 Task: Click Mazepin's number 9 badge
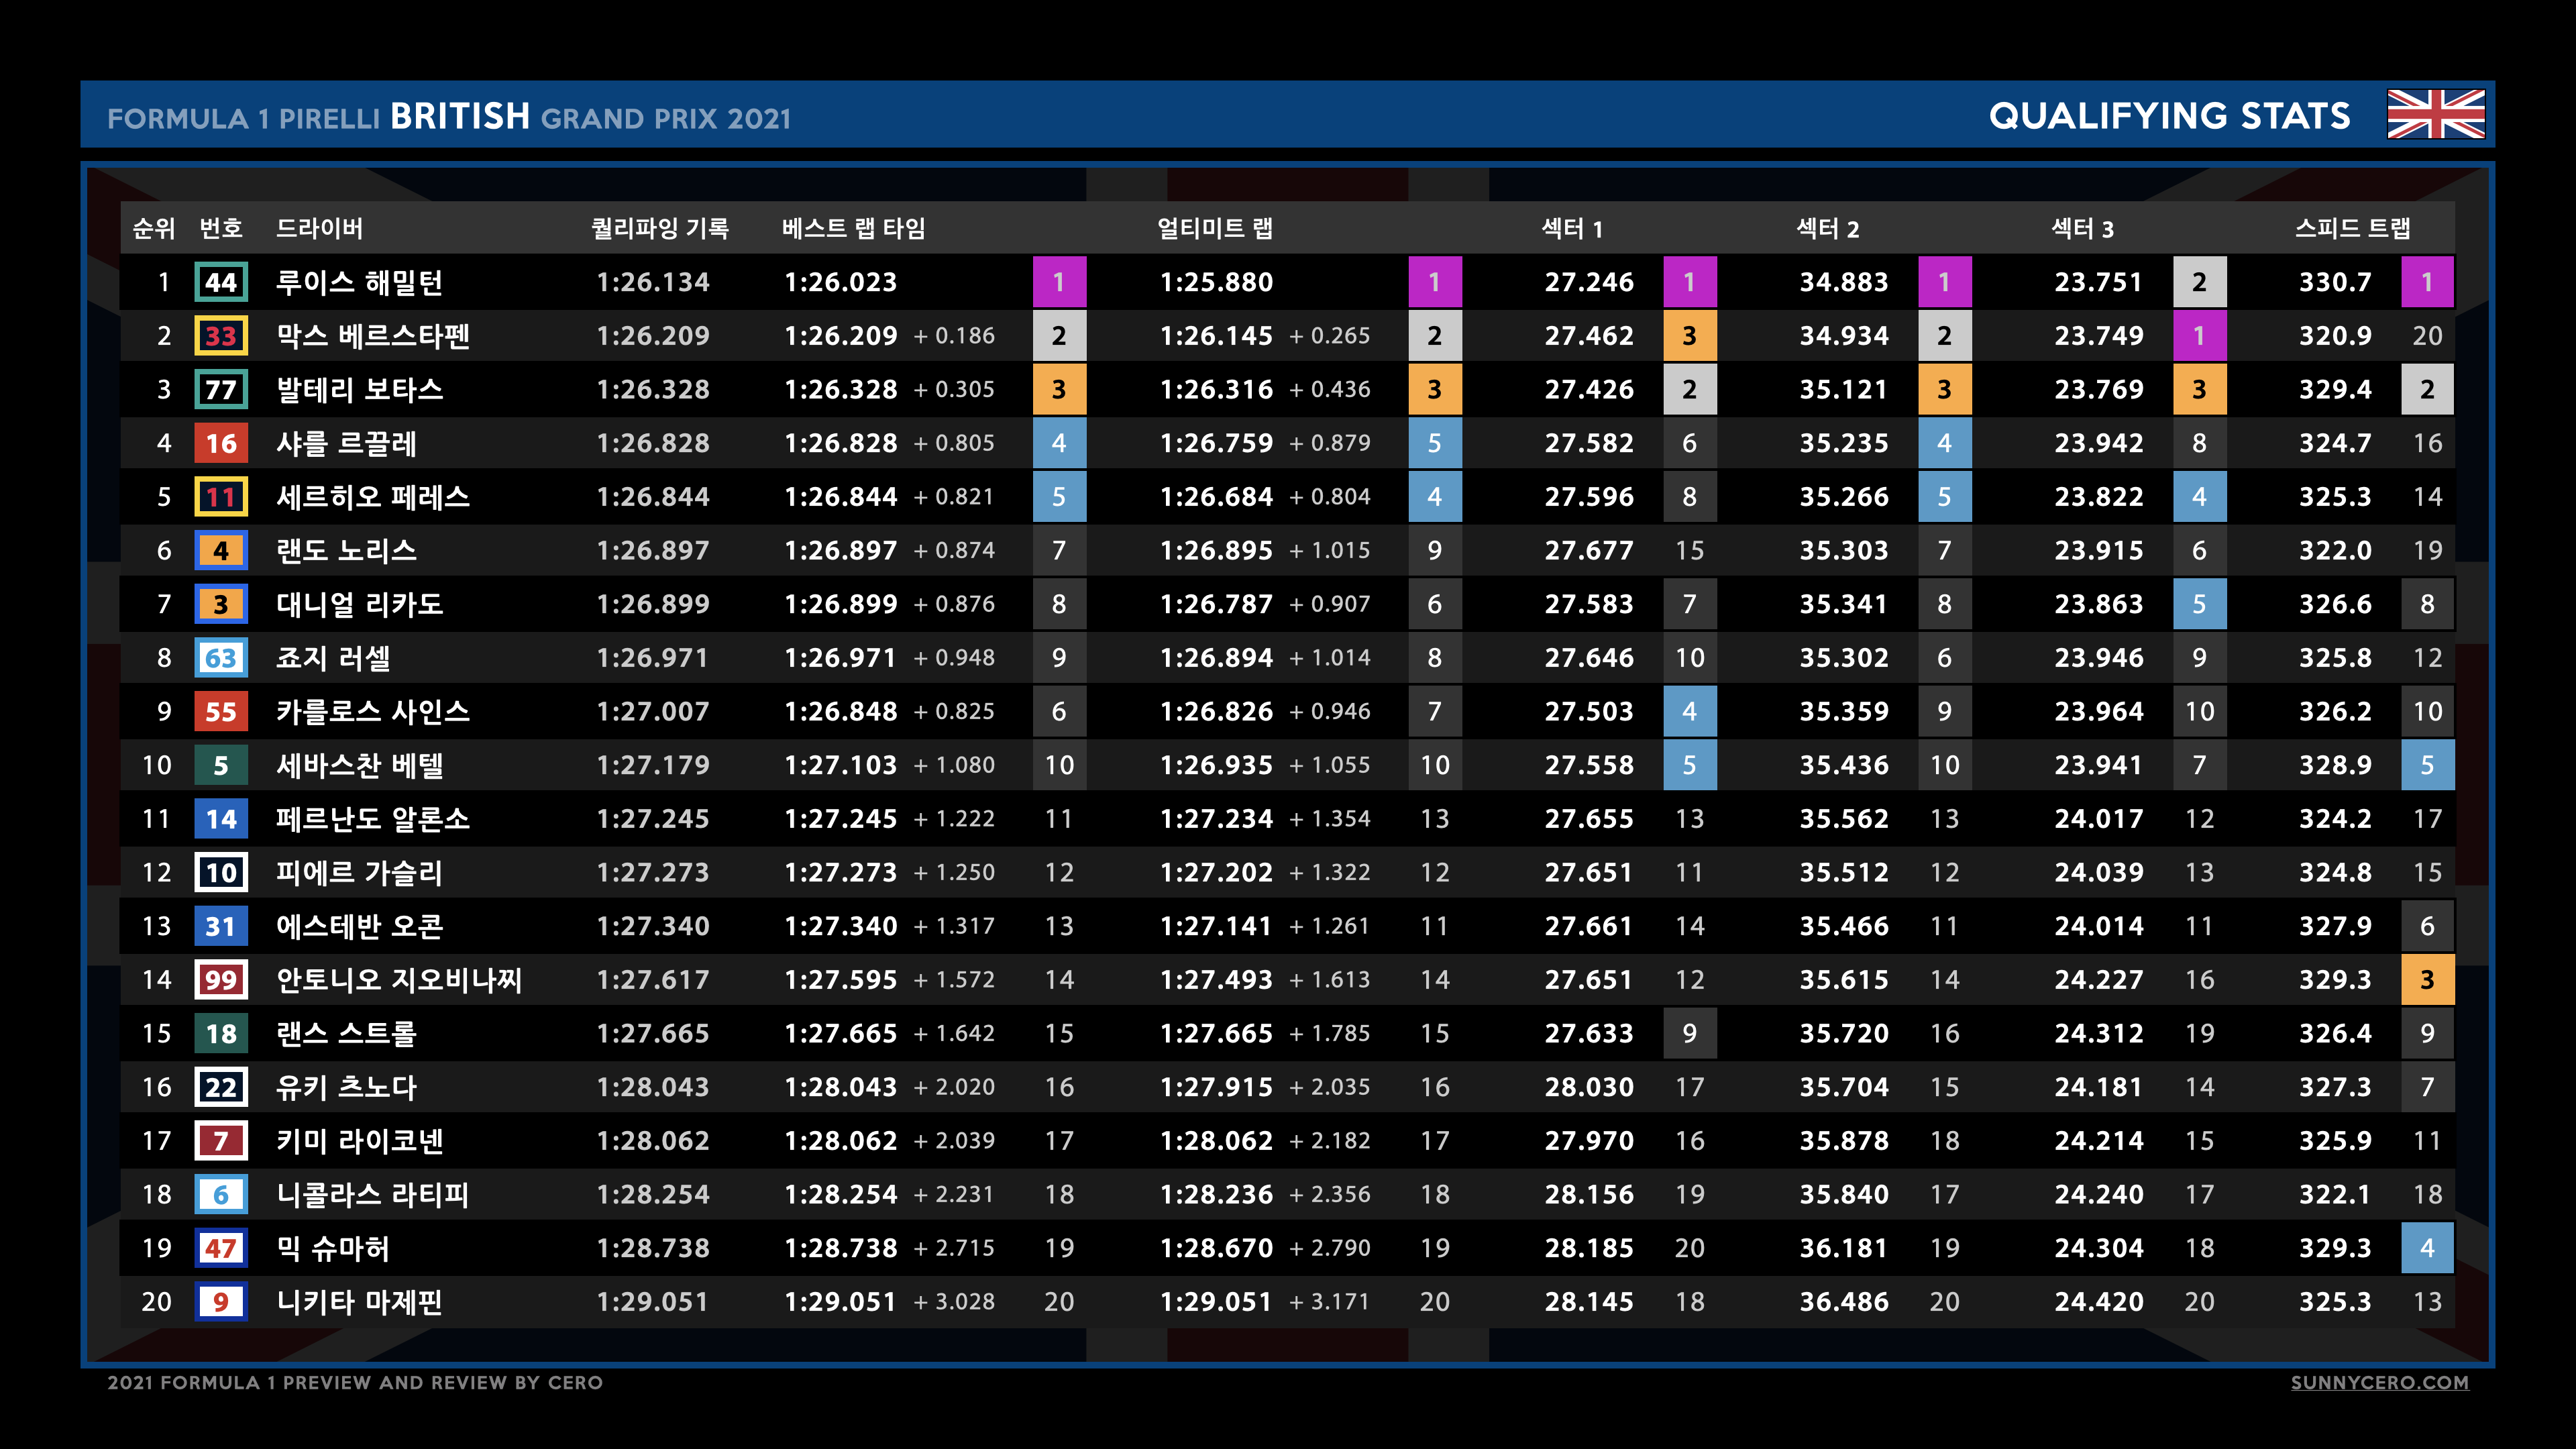pyautogui.click(x=220, y=1302)
